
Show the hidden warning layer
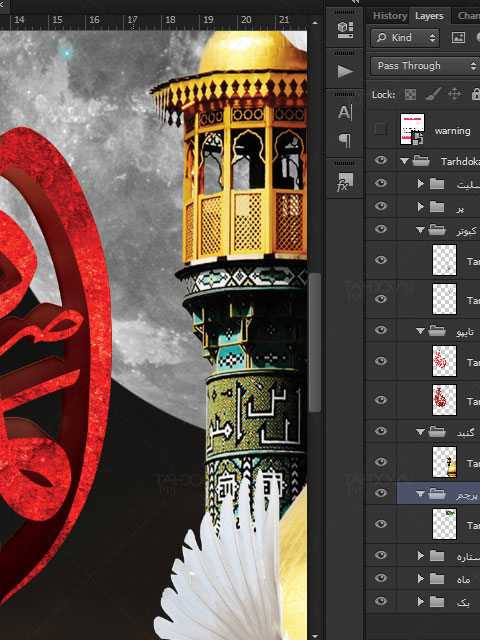[x=381, y=129]
